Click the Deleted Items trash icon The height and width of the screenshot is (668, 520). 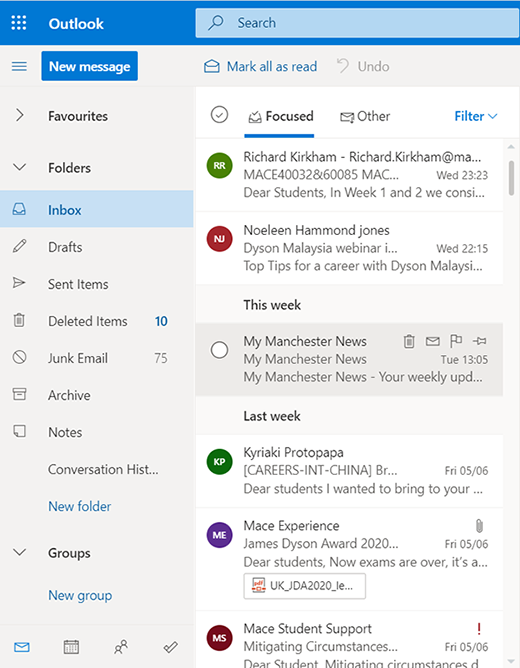click(19, 320)
